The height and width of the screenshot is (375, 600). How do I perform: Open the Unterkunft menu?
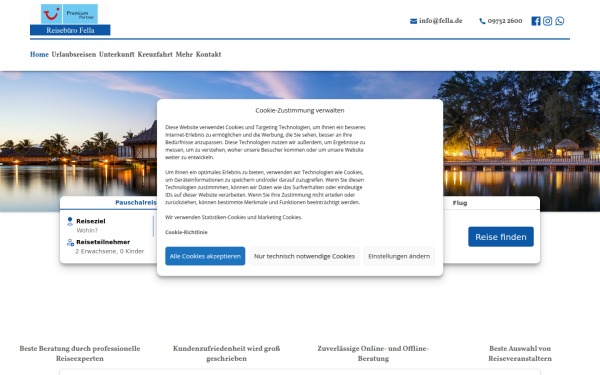coord(117,54)
